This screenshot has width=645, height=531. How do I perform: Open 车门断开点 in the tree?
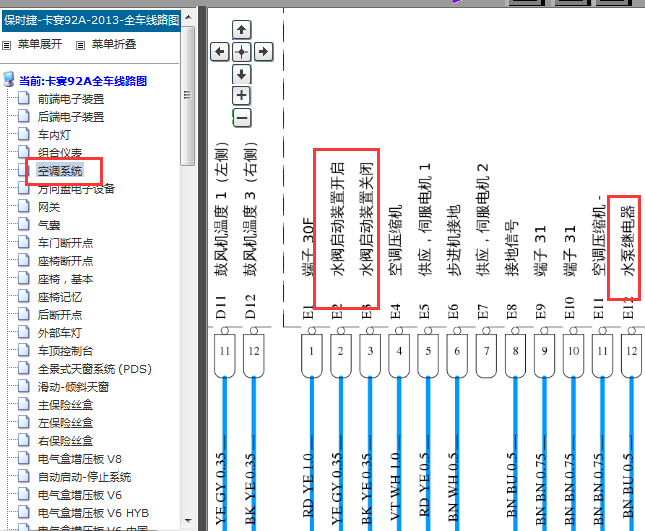[x=65, y=243]
